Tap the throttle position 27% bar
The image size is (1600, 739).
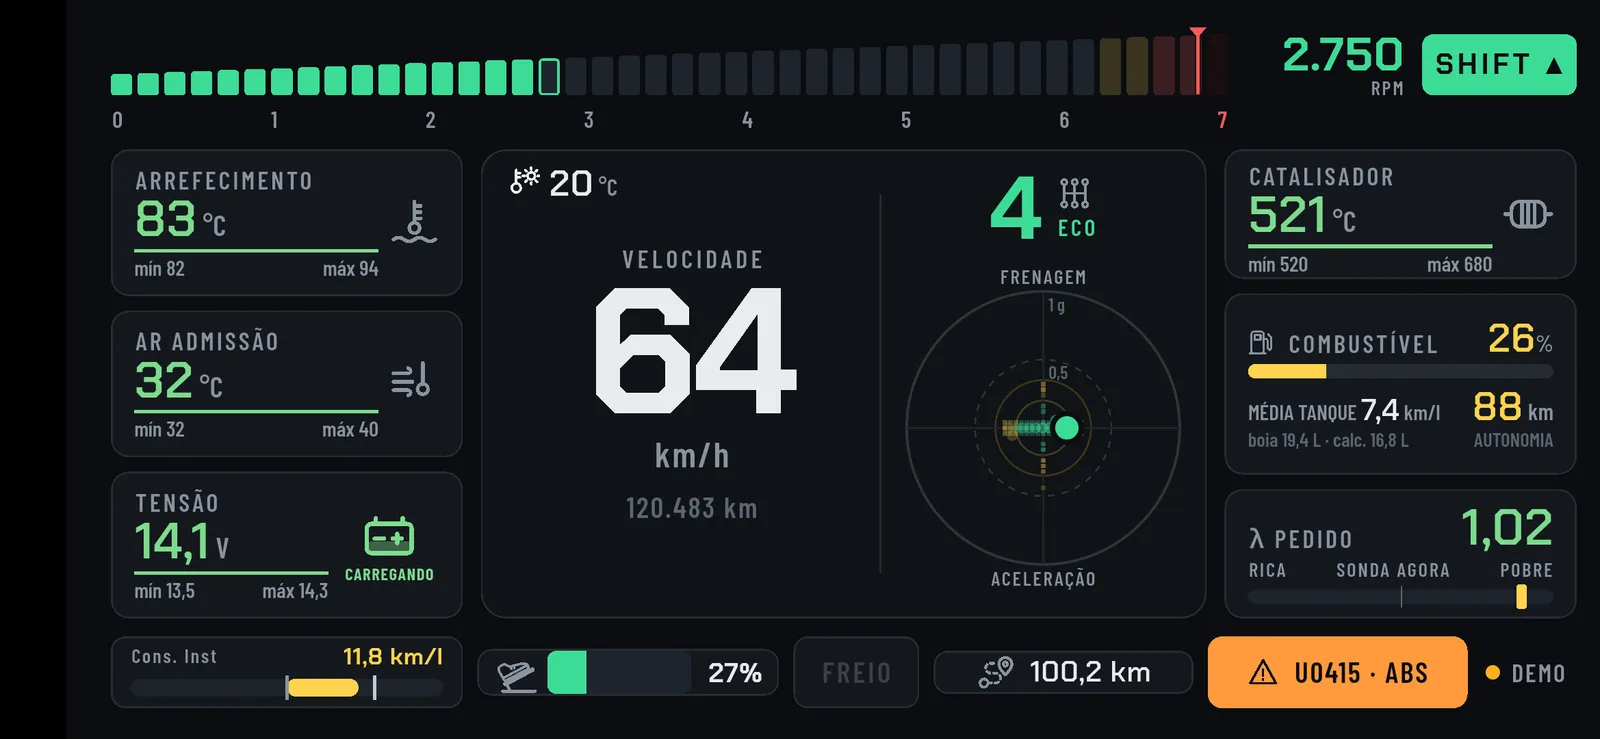(619, 672)
